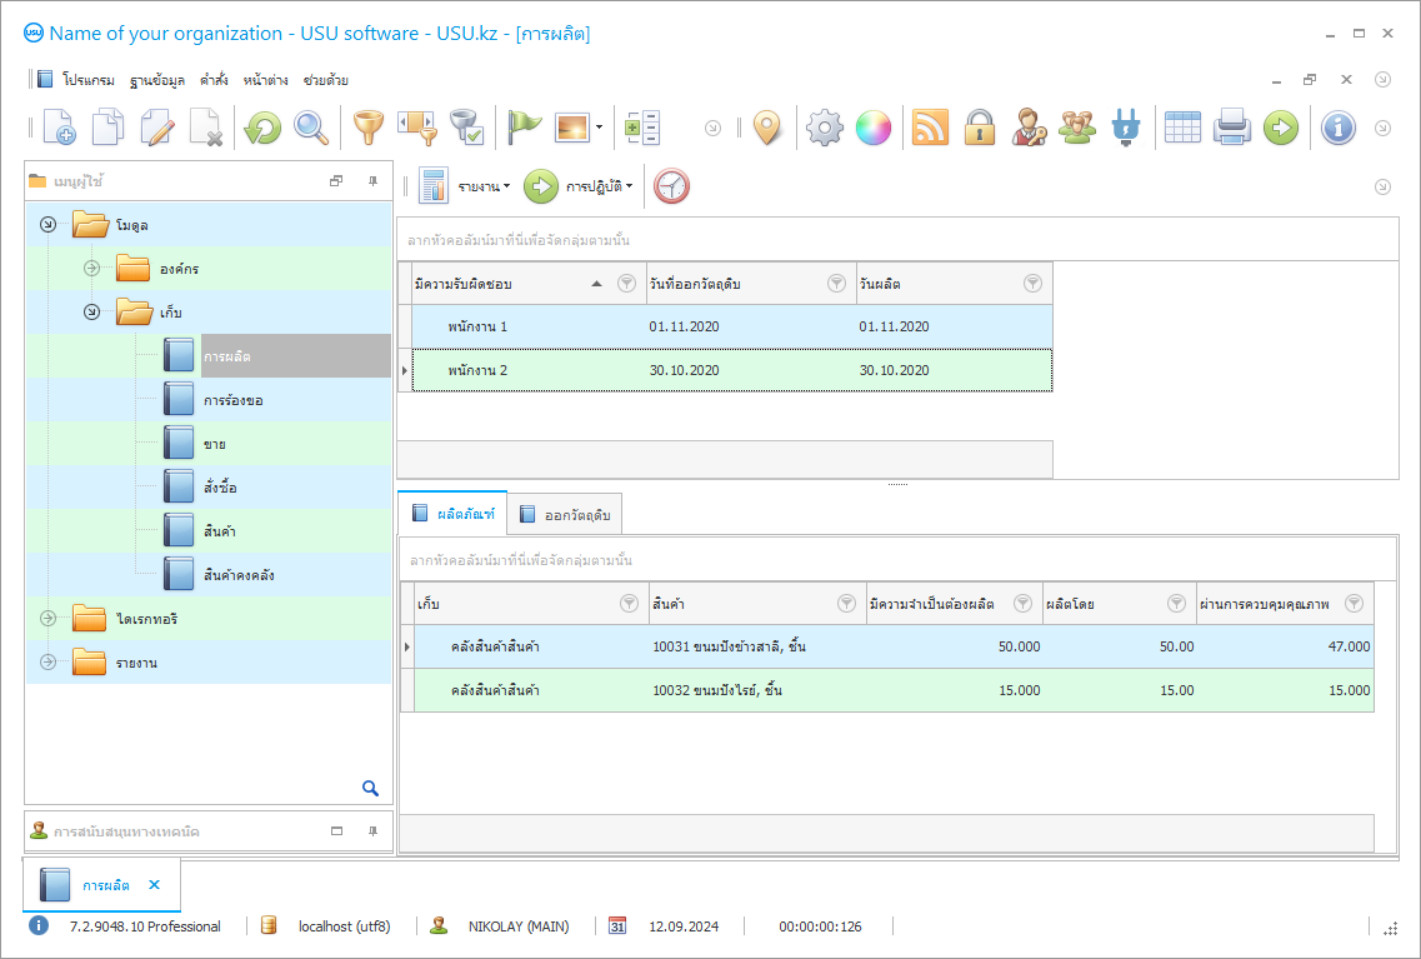Click the red clock icon

tap(672, 186)
